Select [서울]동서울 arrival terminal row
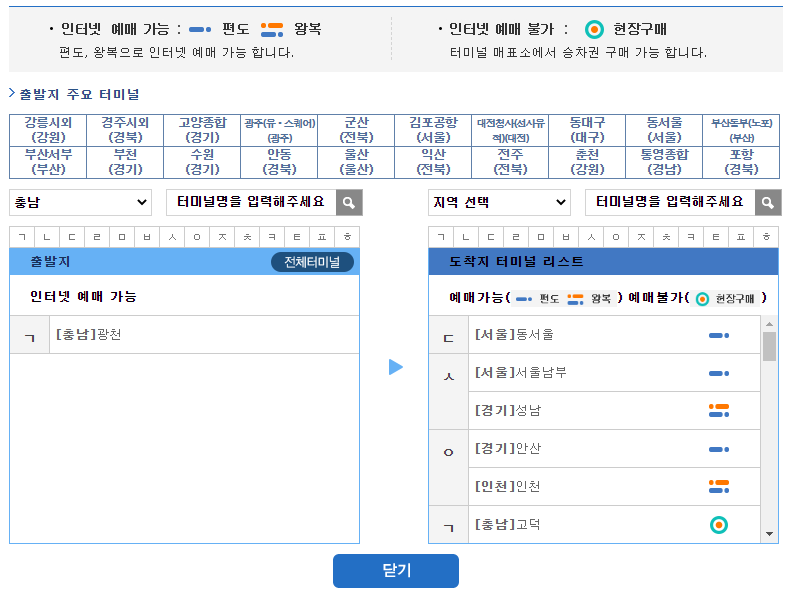This screenshot has width=792, height=591. 614,335
